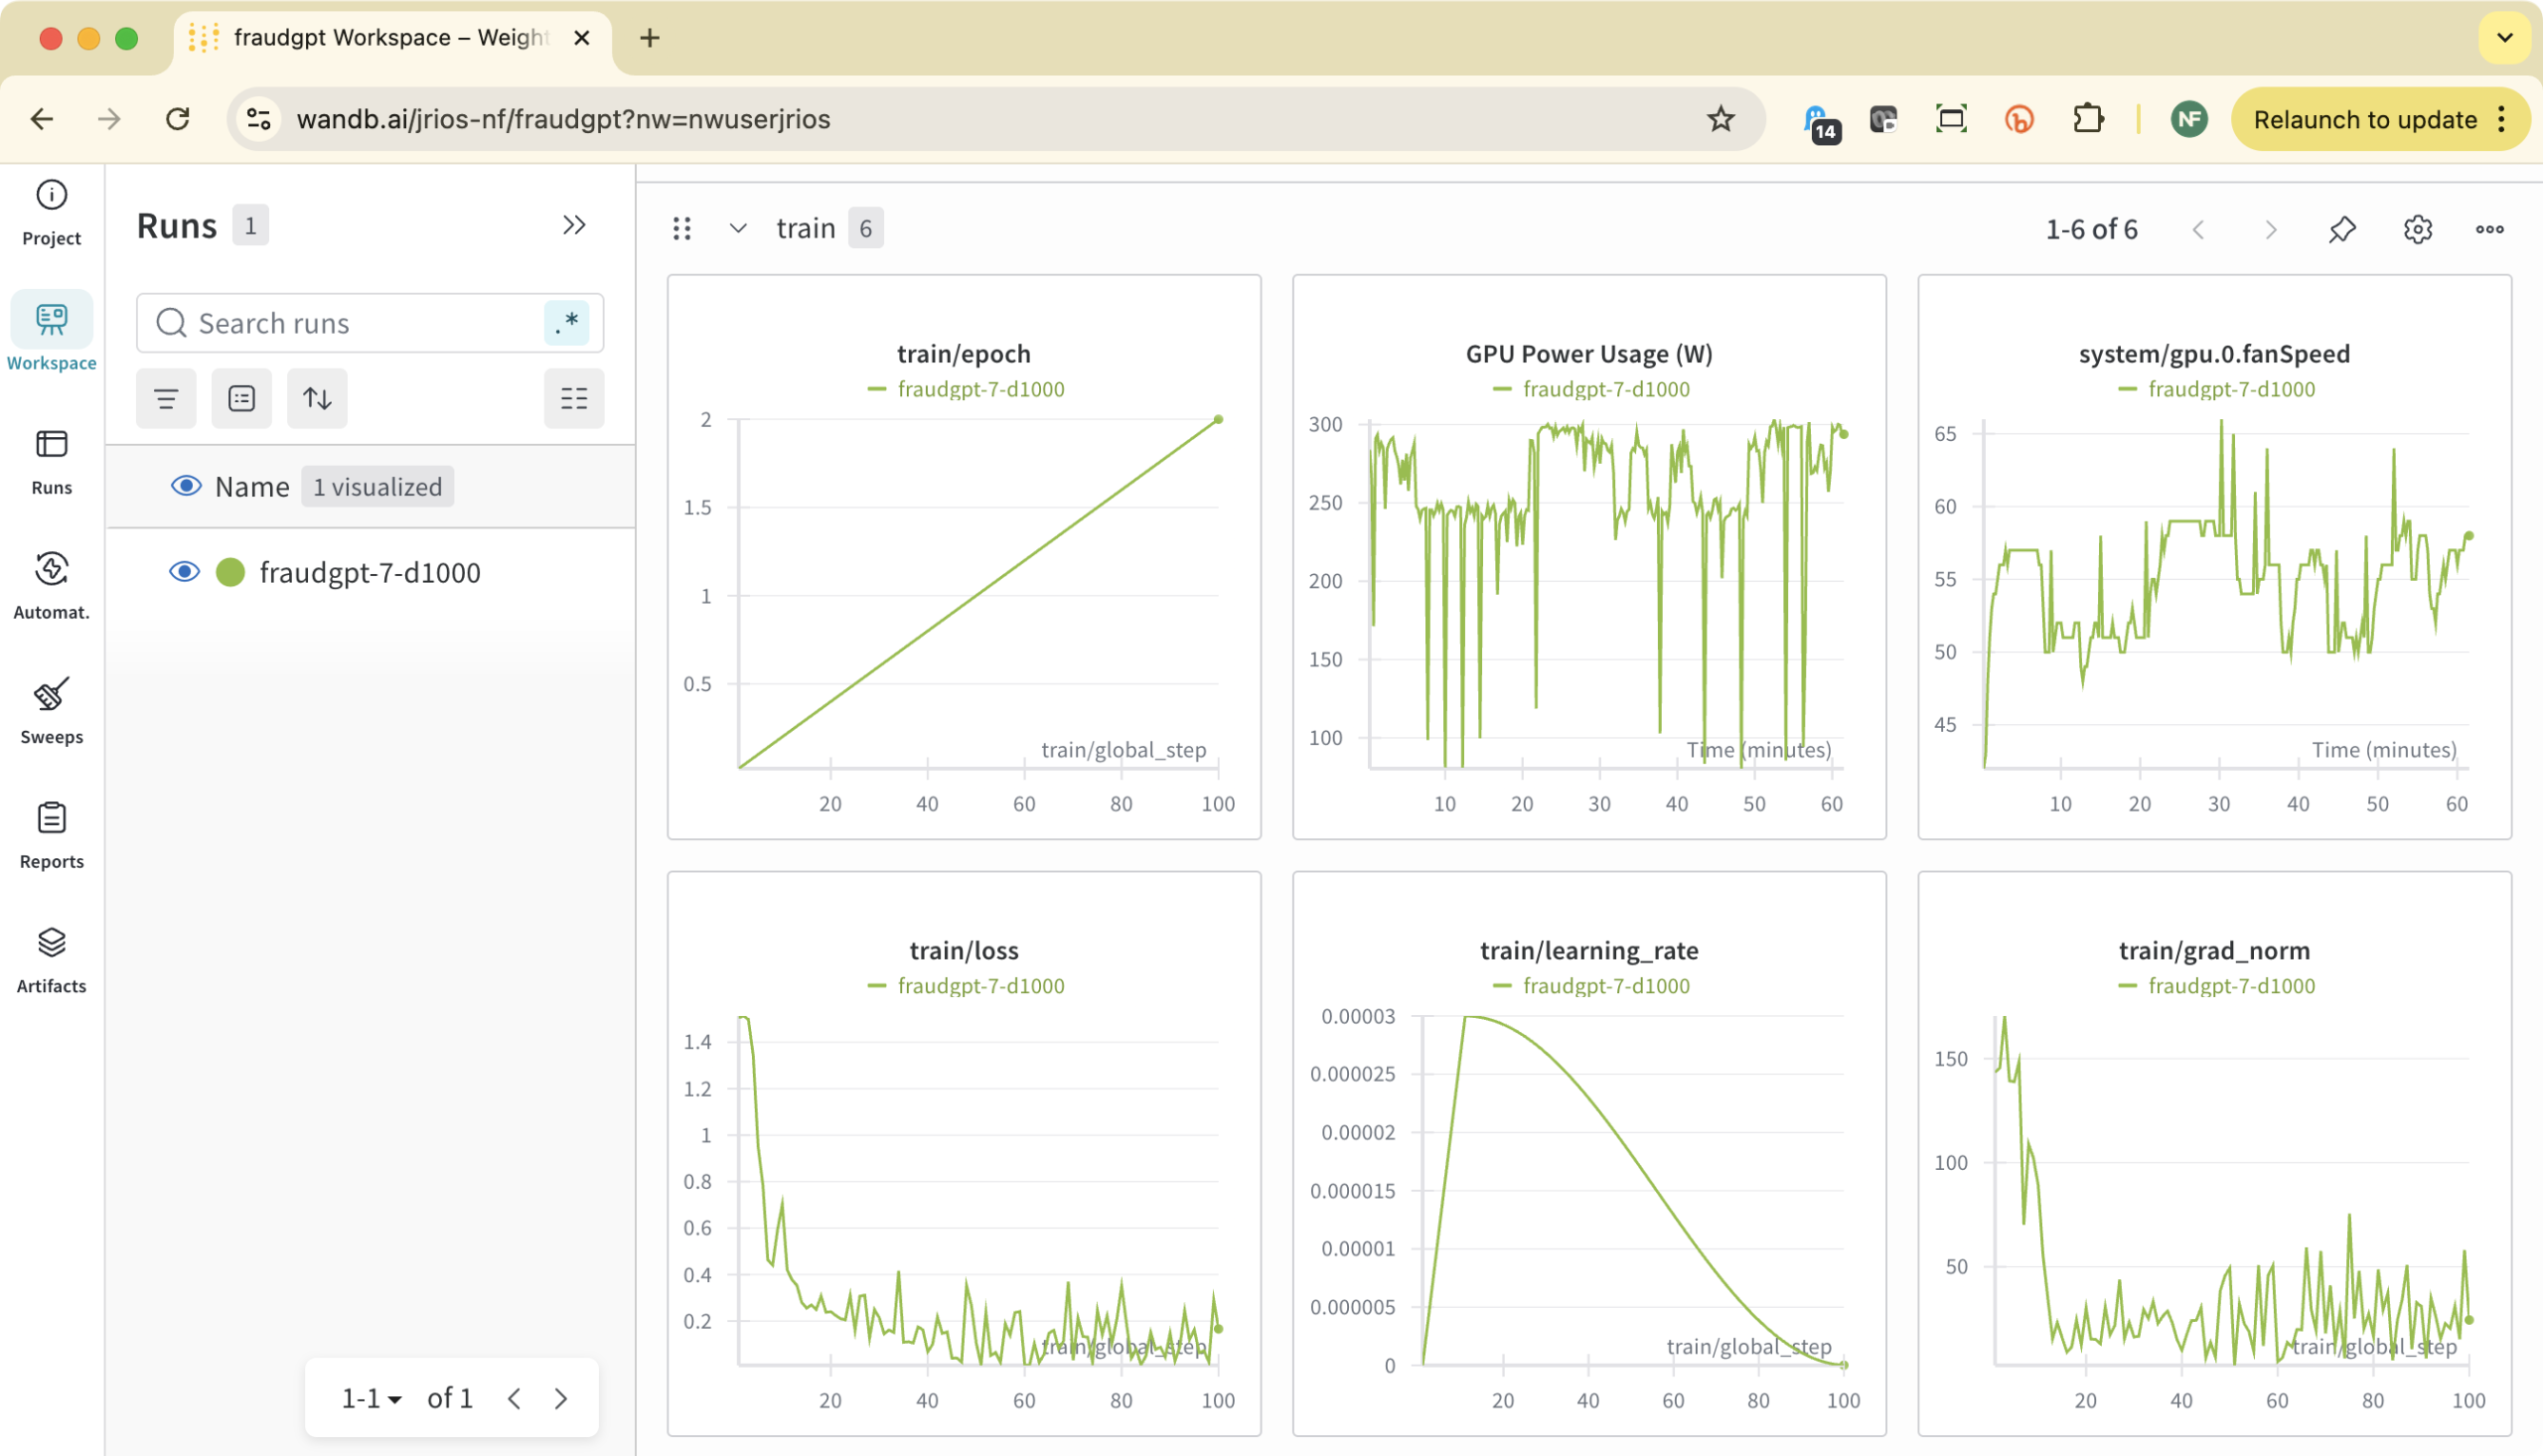Toggle visibility of fraudgpt-7-d1000 run
The height and width of the screenshot is (1456, 2543).
(184, 572)
